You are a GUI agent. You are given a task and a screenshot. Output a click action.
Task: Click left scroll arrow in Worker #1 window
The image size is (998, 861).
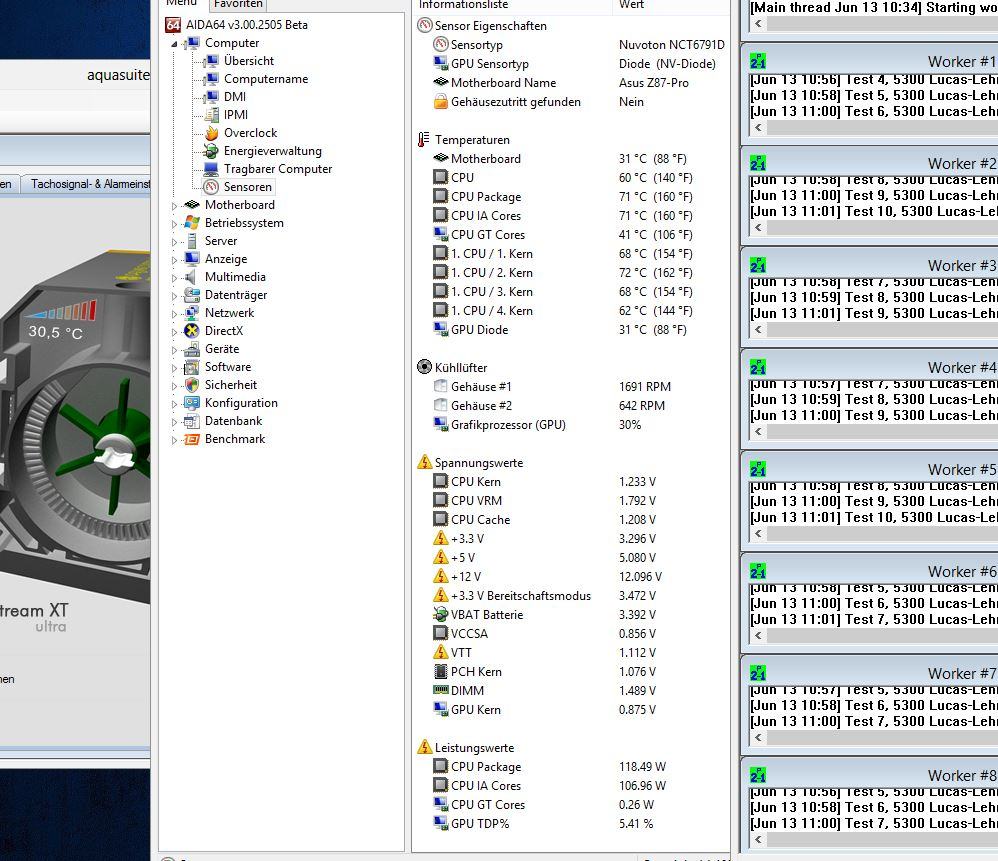click(758, 127)
